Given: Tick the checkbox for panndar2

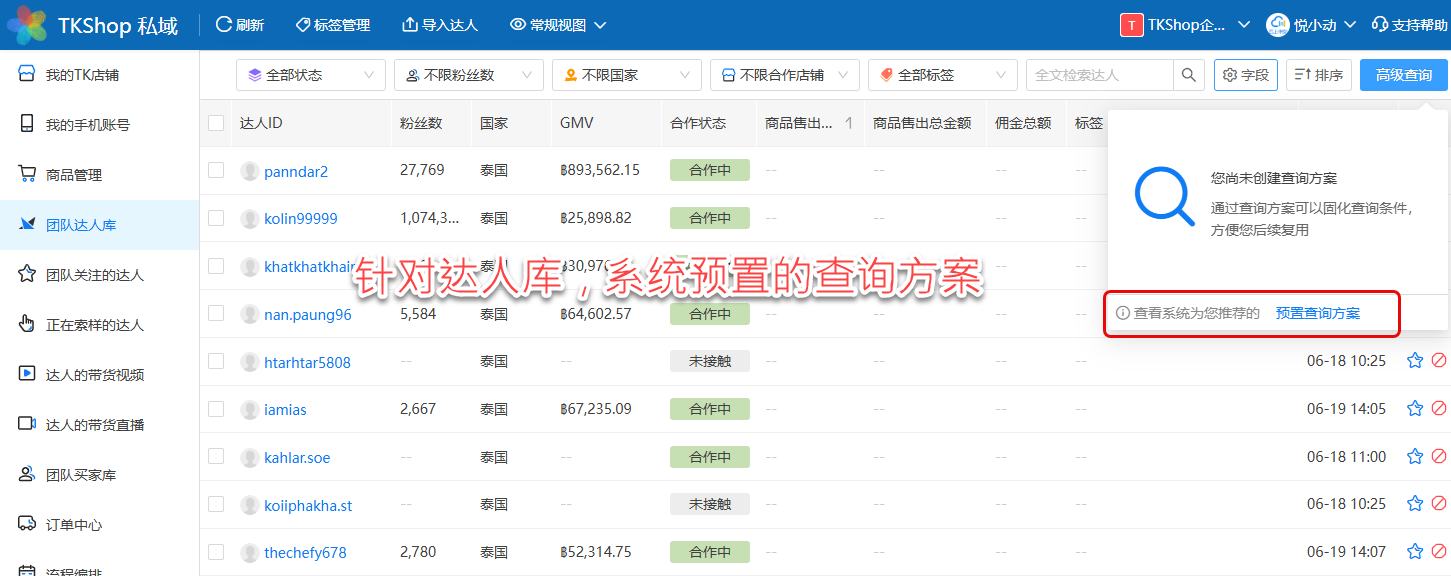Looking at the screenshot, I should [216, 170].
